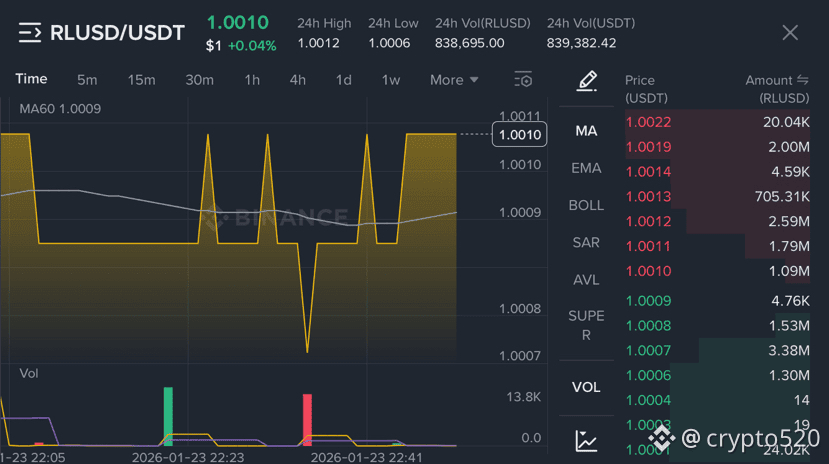Screen dimensions: 829x464
Task: Click the line chart icon below VOL
Action: [x=586, y=441]
